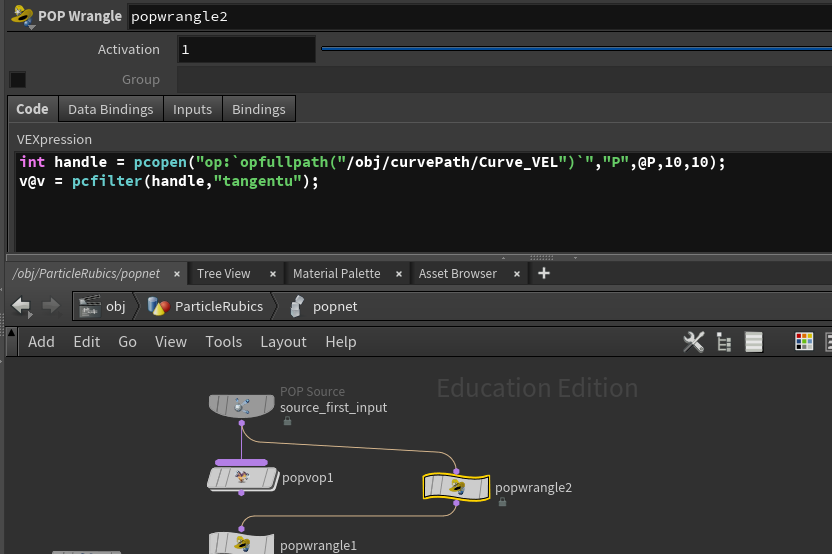Screen dimensions: 832x554
Task: Toggle the Group checkbox
Action: click(18, 80)
